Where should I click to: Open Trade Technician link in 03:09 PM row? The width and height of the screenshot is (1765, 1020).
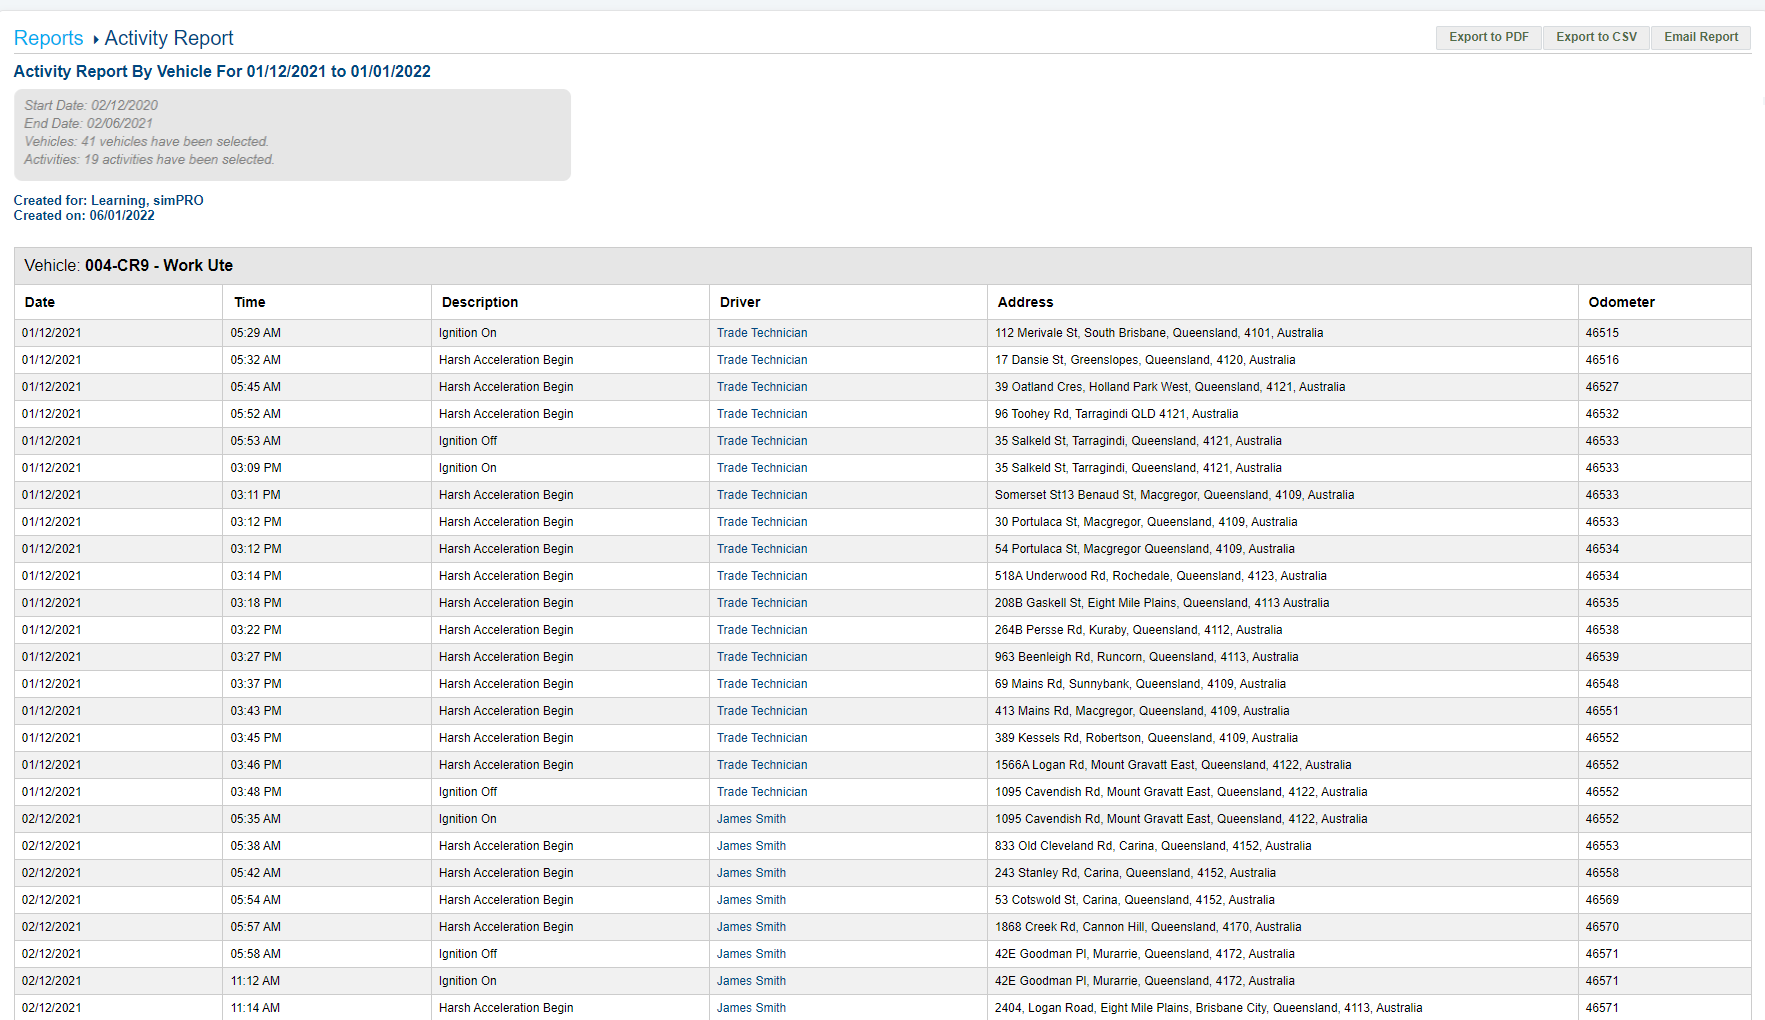click(762, 468)
